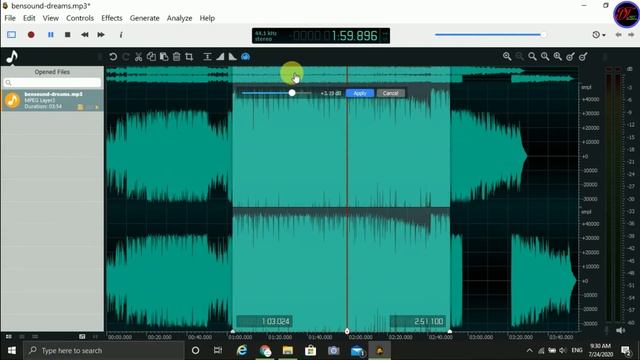Open the File menu
Screen dimensions: 640x360
pyautogui.click(x=10, y=18)
